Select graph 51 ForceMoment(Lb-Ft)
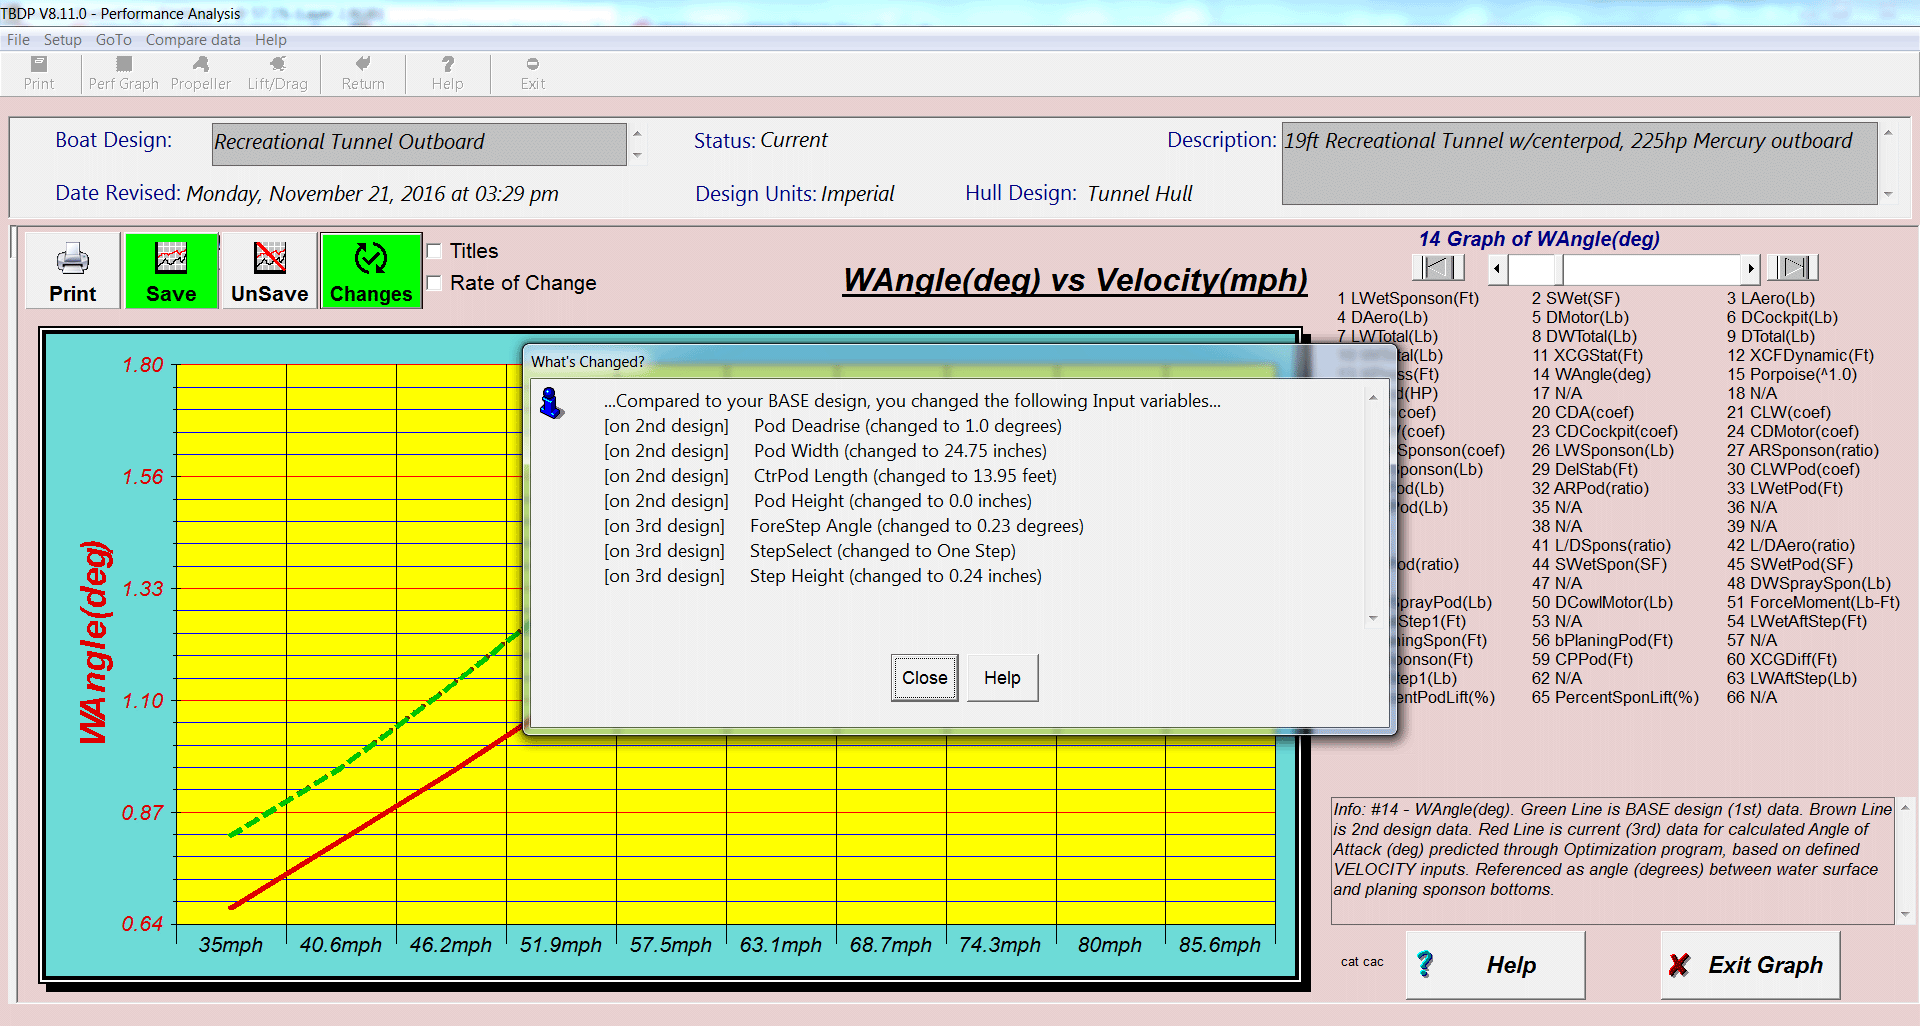1920x1026 pixels. (1813, 602)
